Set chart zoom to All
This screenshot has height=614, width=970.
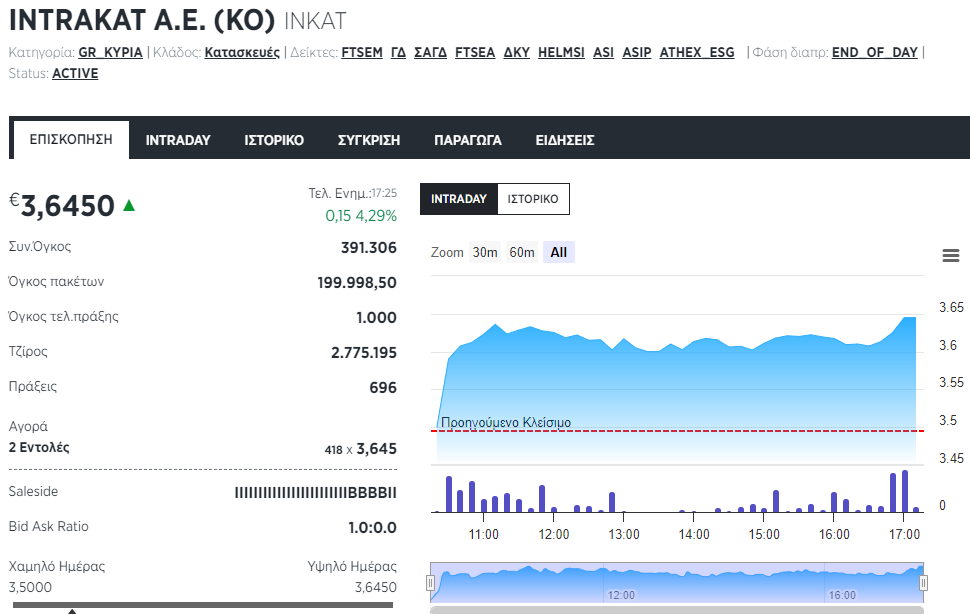559,252
